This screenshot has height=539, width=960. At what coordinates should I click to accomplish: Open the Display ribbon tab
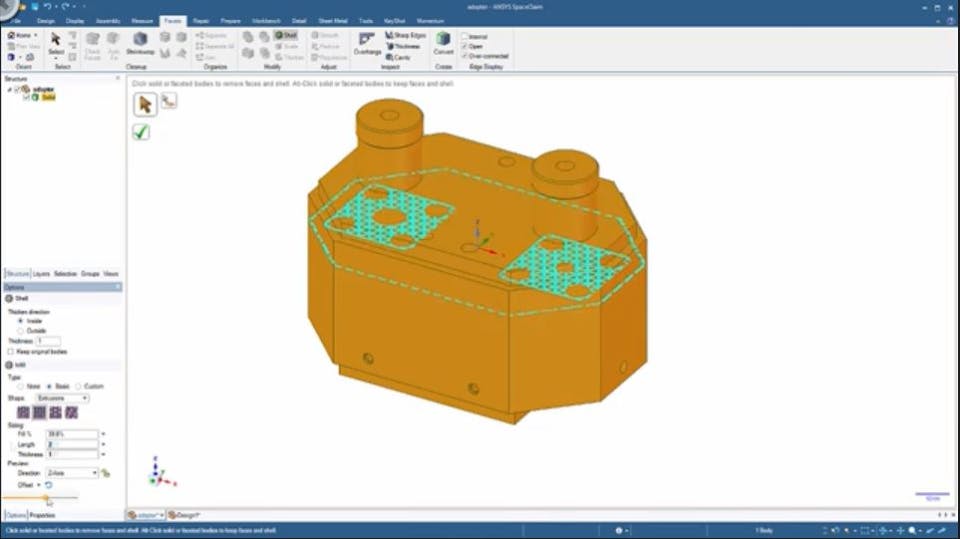pos(75,21)
